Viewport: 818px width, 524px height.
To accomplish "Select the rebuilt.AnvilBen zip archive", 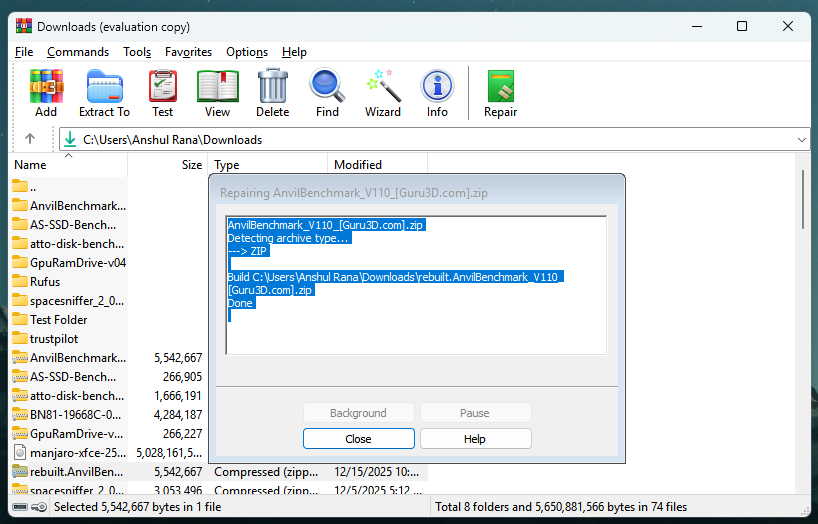I will (69, 471).
